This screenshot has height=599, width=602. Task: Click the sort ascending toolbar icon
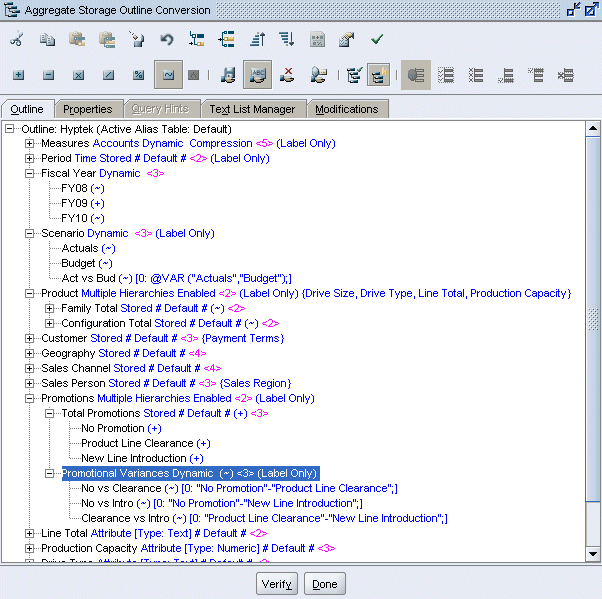(257, 40)
